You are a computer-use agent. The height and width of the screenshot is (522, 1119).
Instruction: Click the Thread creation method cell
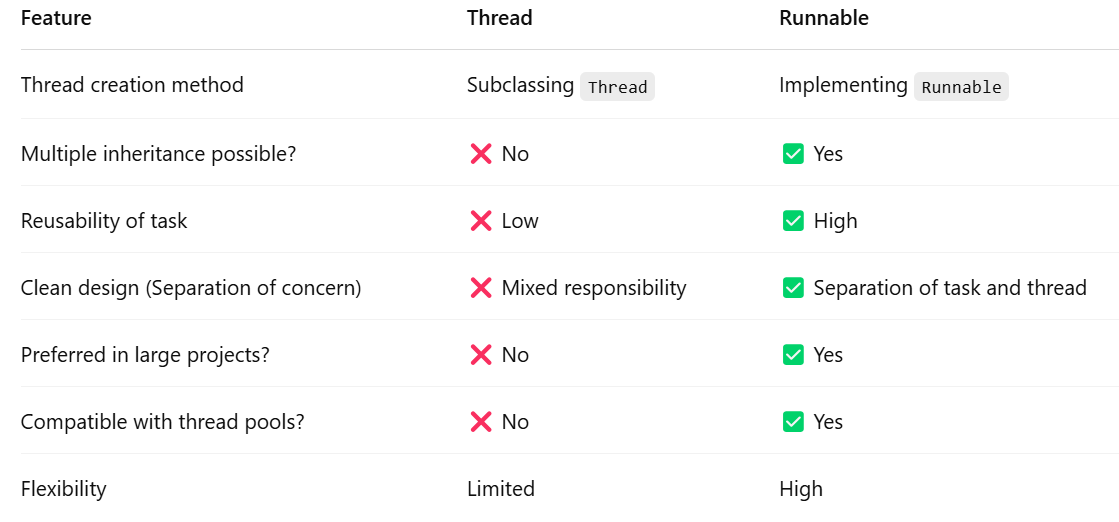[132, 85]
